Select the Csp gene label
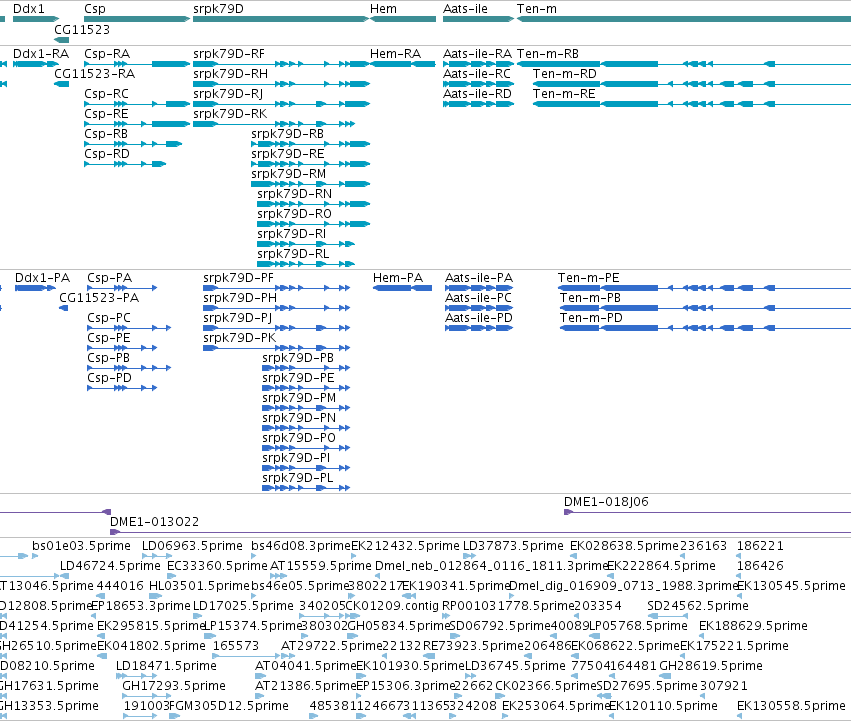The height and width of the screenshot is (721, 851). 95,9
